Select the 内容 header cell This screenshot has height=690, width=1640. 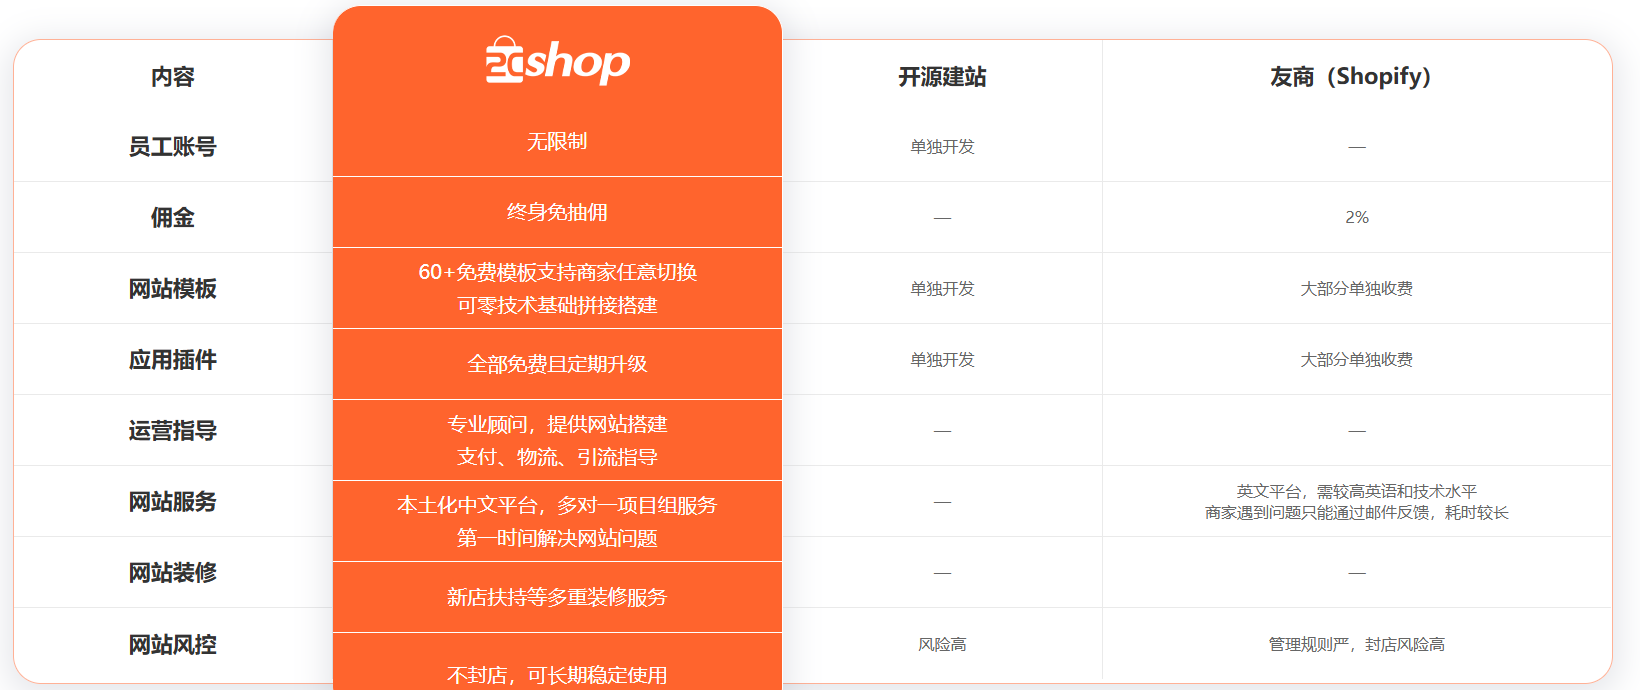[173, 76]
